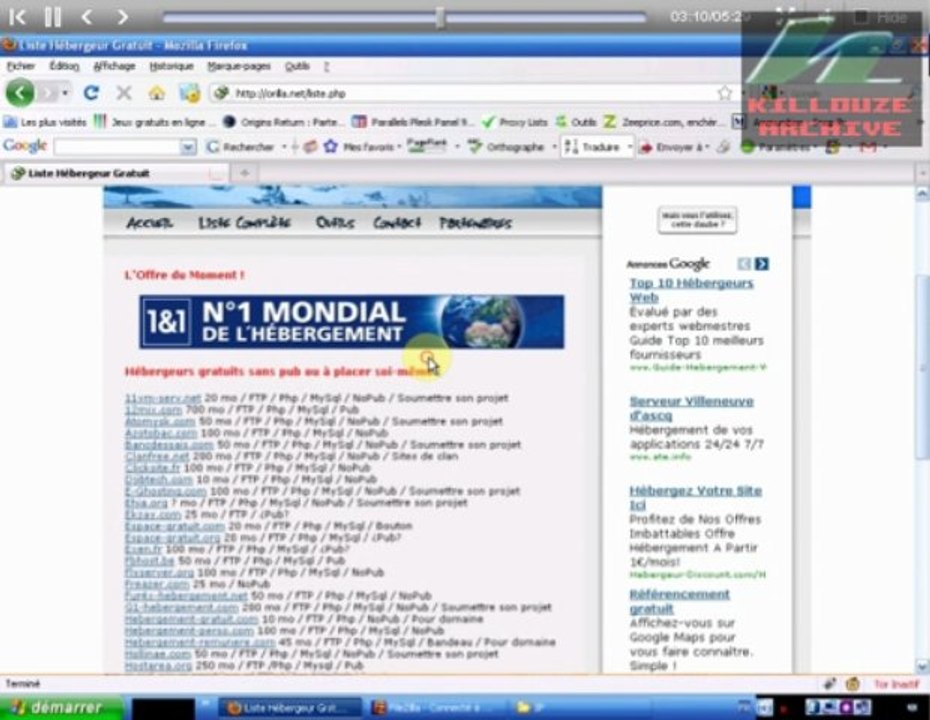This screenshot has height=720, width=930.
Task: Go to Home with the house icon
Action: click(157, 93)
